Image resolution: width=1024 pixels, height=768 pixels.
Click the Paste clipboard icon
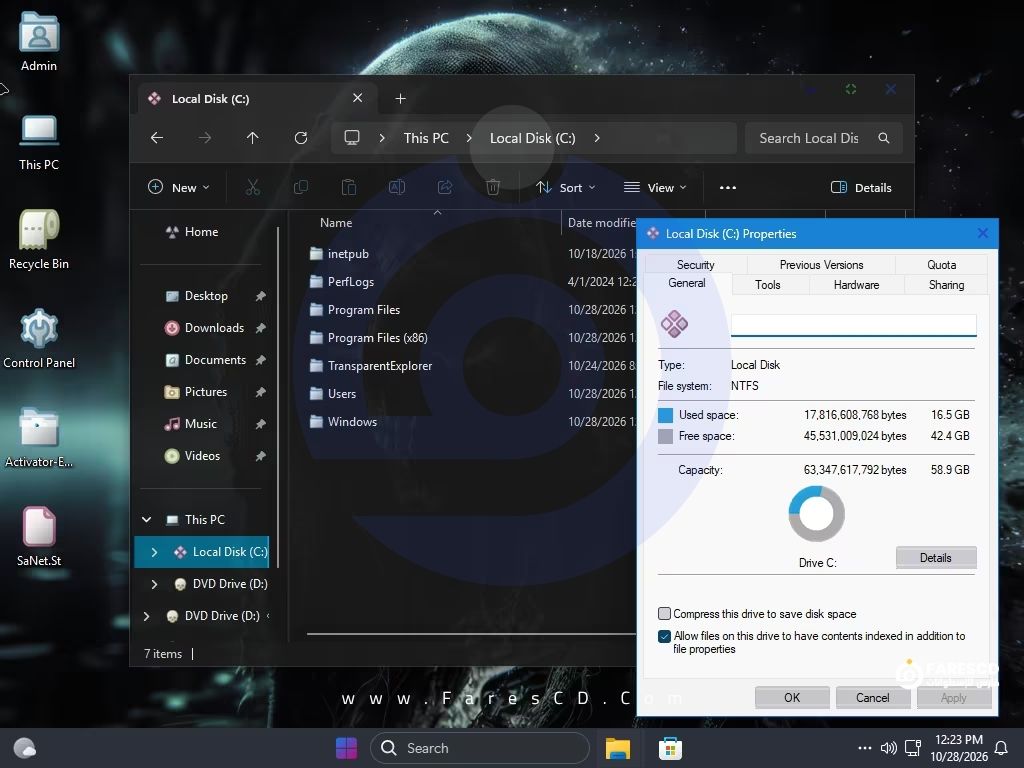point(349,187)
